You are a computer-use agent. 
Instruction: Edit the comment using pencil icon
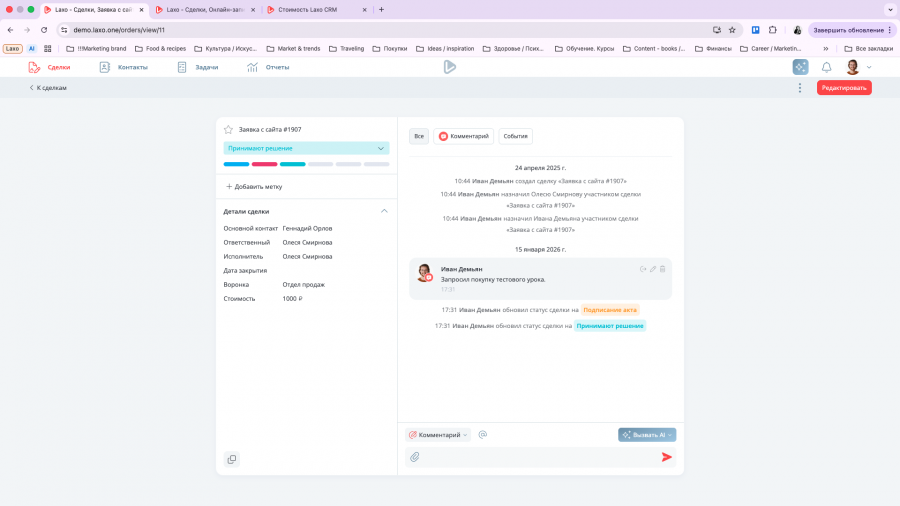tap(653, 269)
